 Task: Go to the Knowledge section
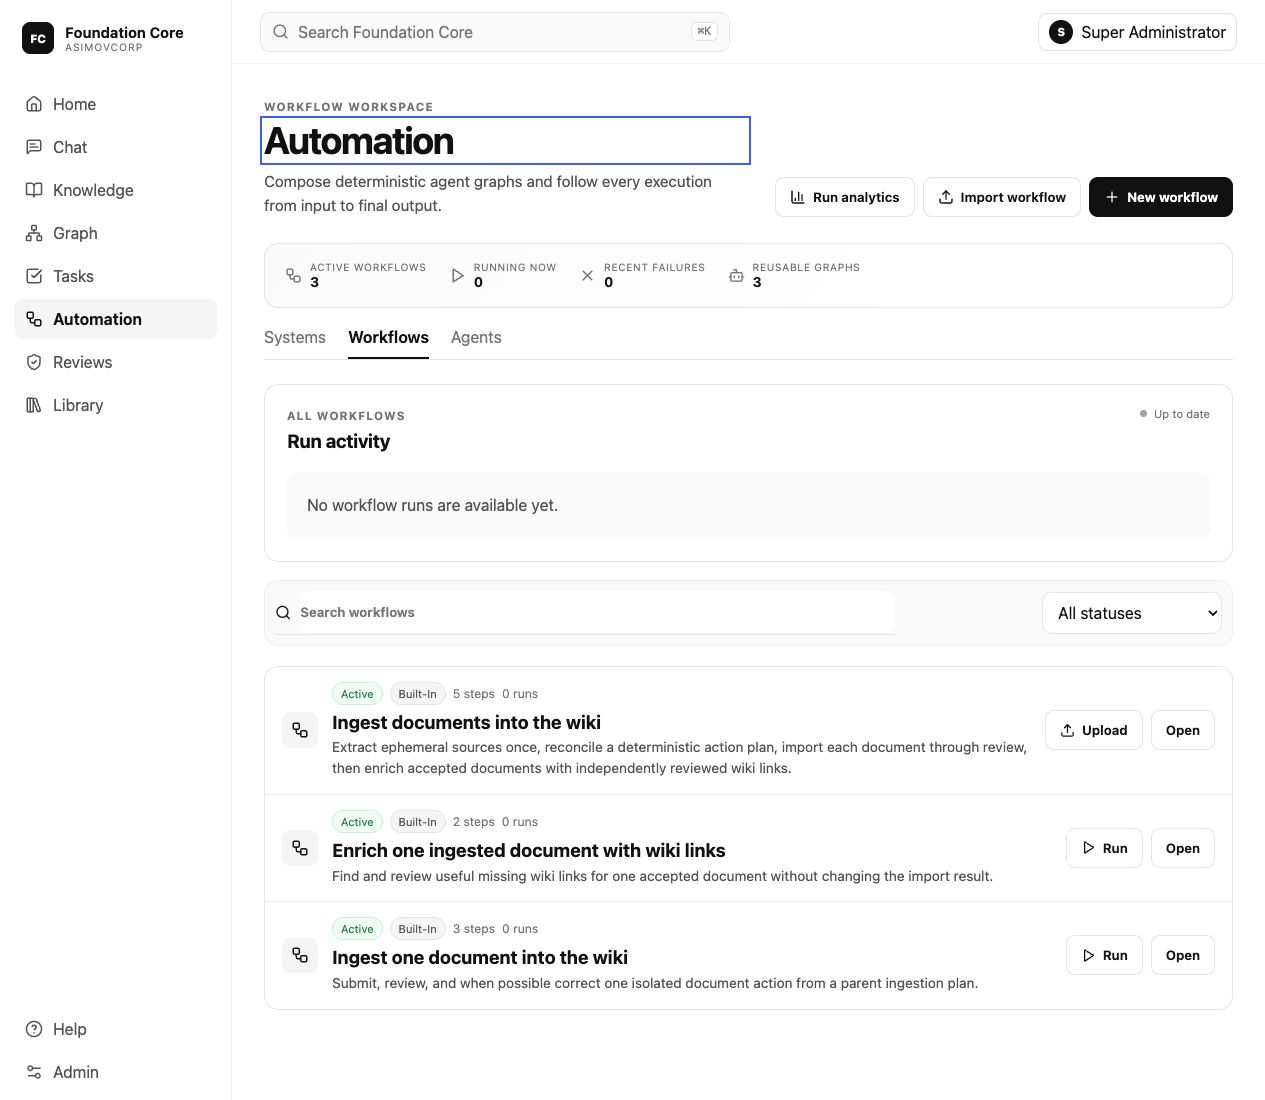(x=115, y=190)
